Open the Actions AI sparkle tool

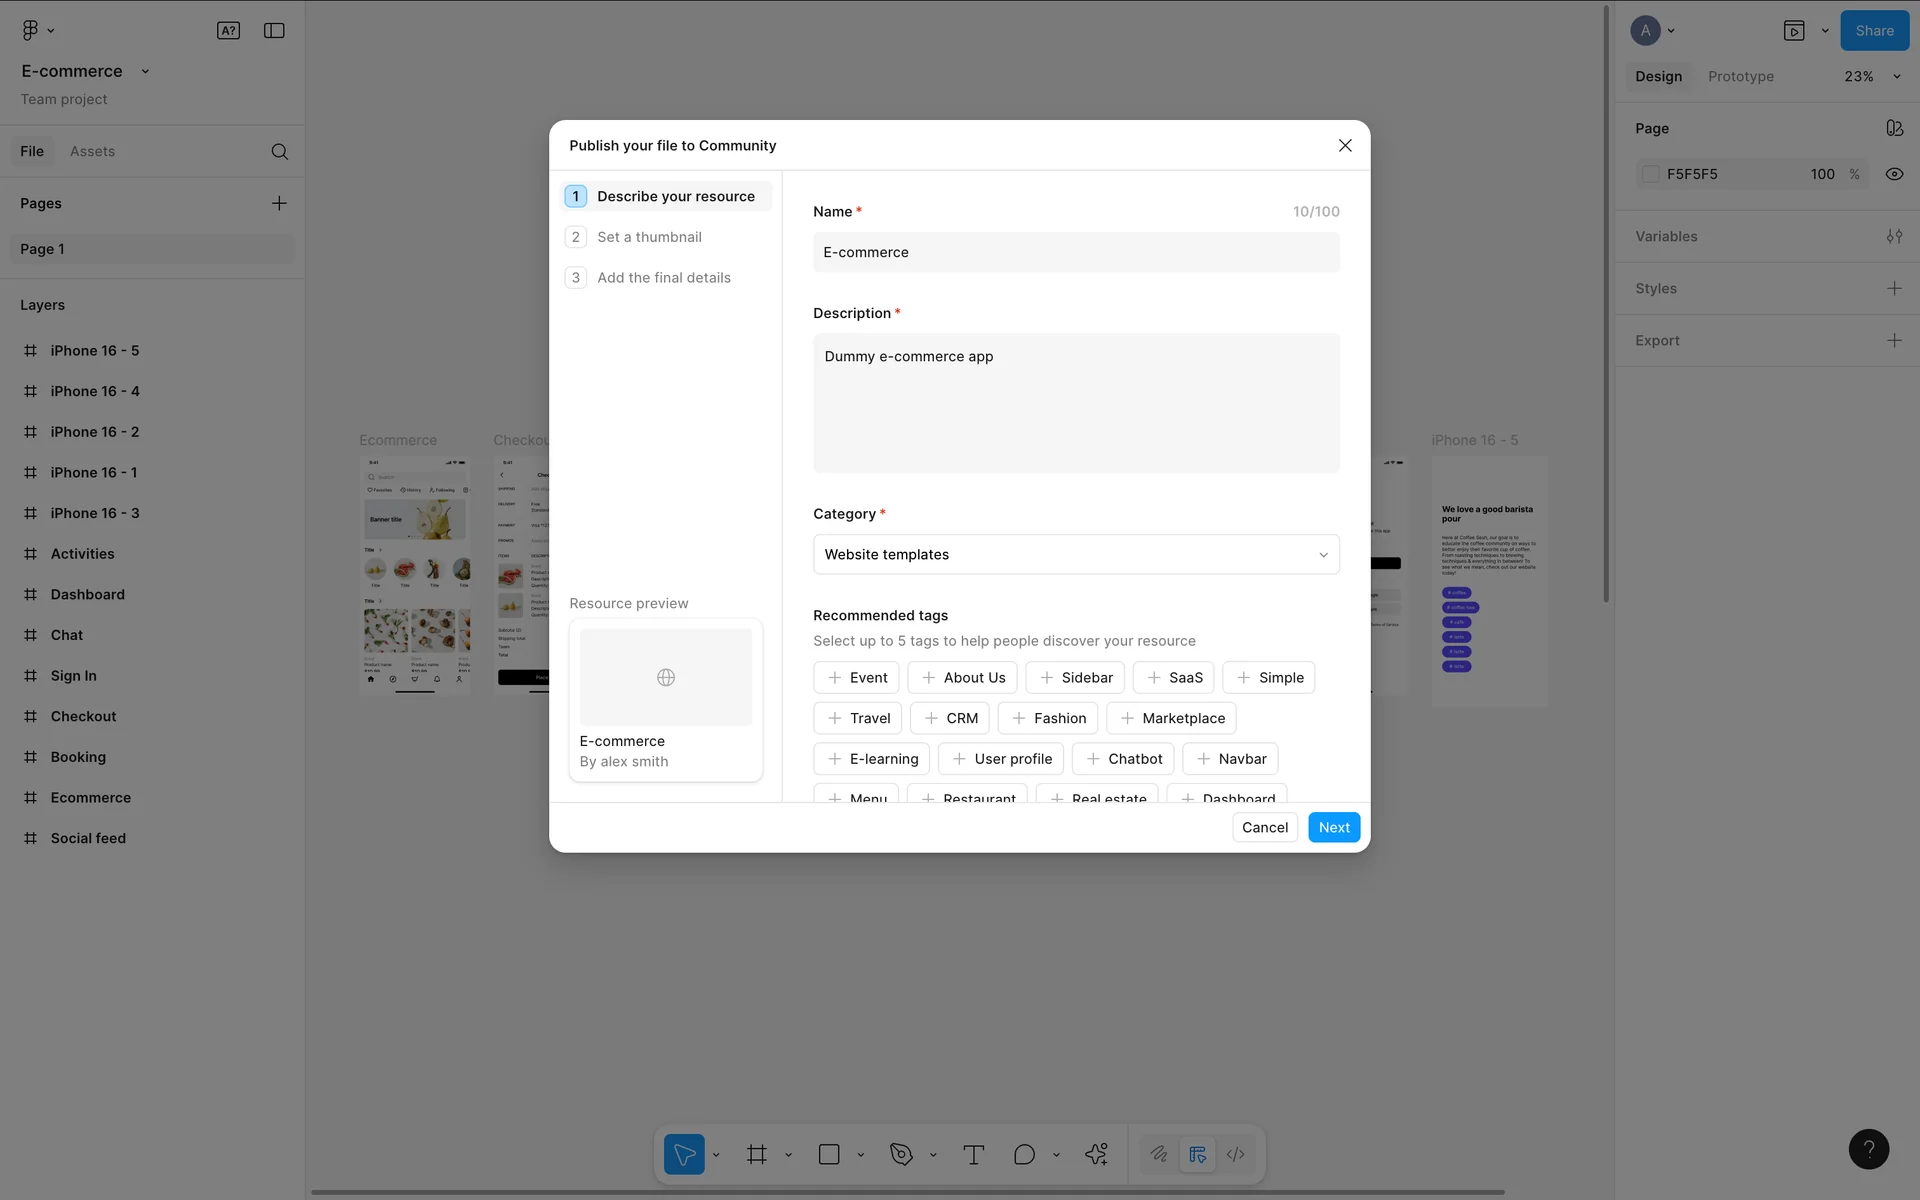click(1096, 1154)
